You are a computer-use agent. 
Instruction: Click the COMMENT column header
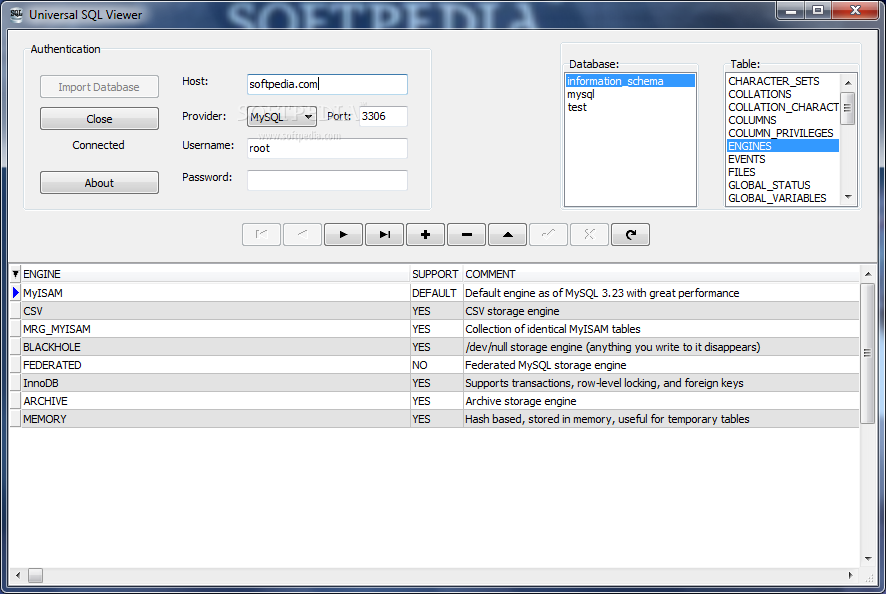[x=661, y=274]
